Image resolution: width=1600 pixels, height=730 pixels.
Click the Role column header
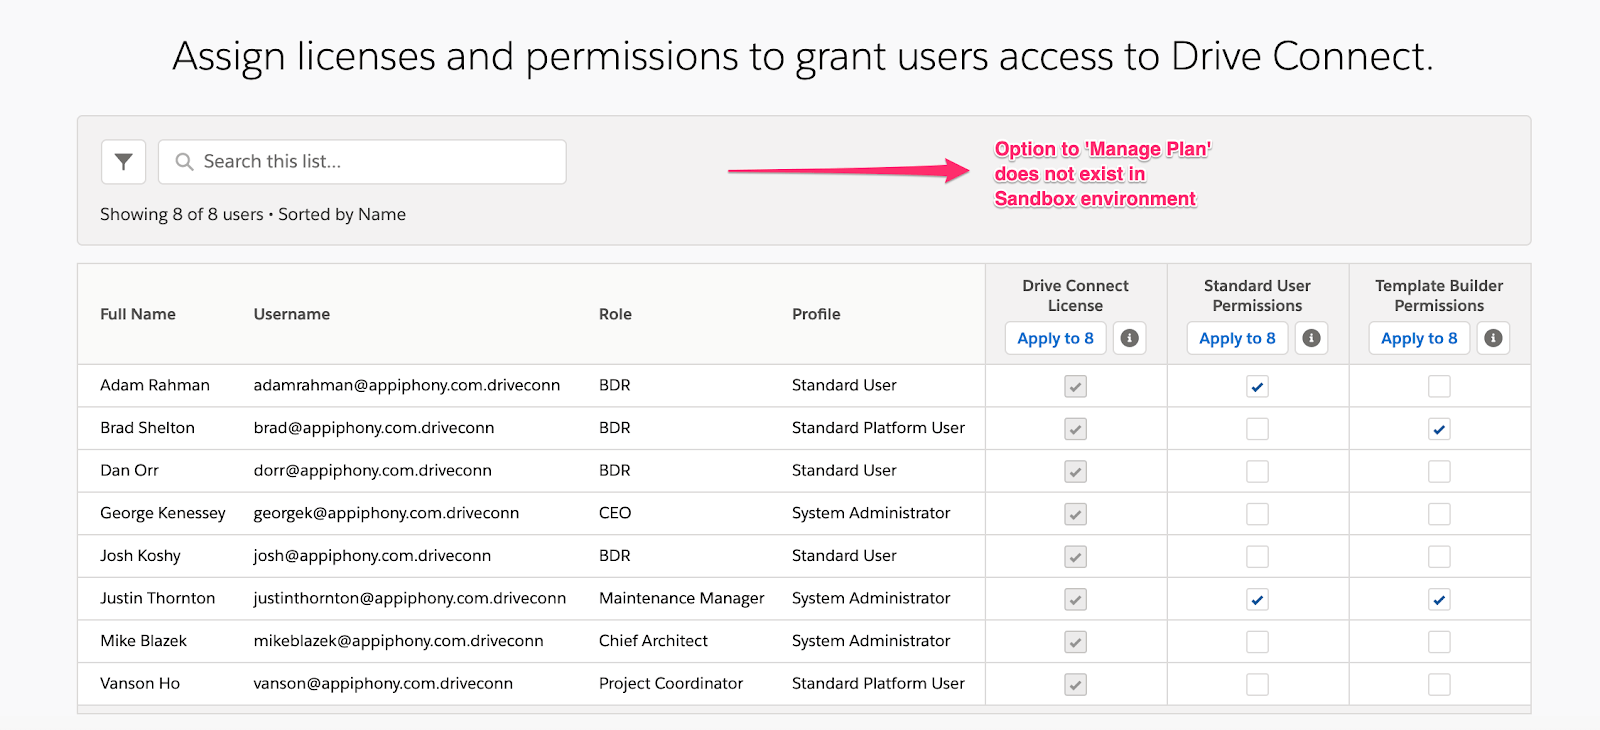tap(615, 314)
